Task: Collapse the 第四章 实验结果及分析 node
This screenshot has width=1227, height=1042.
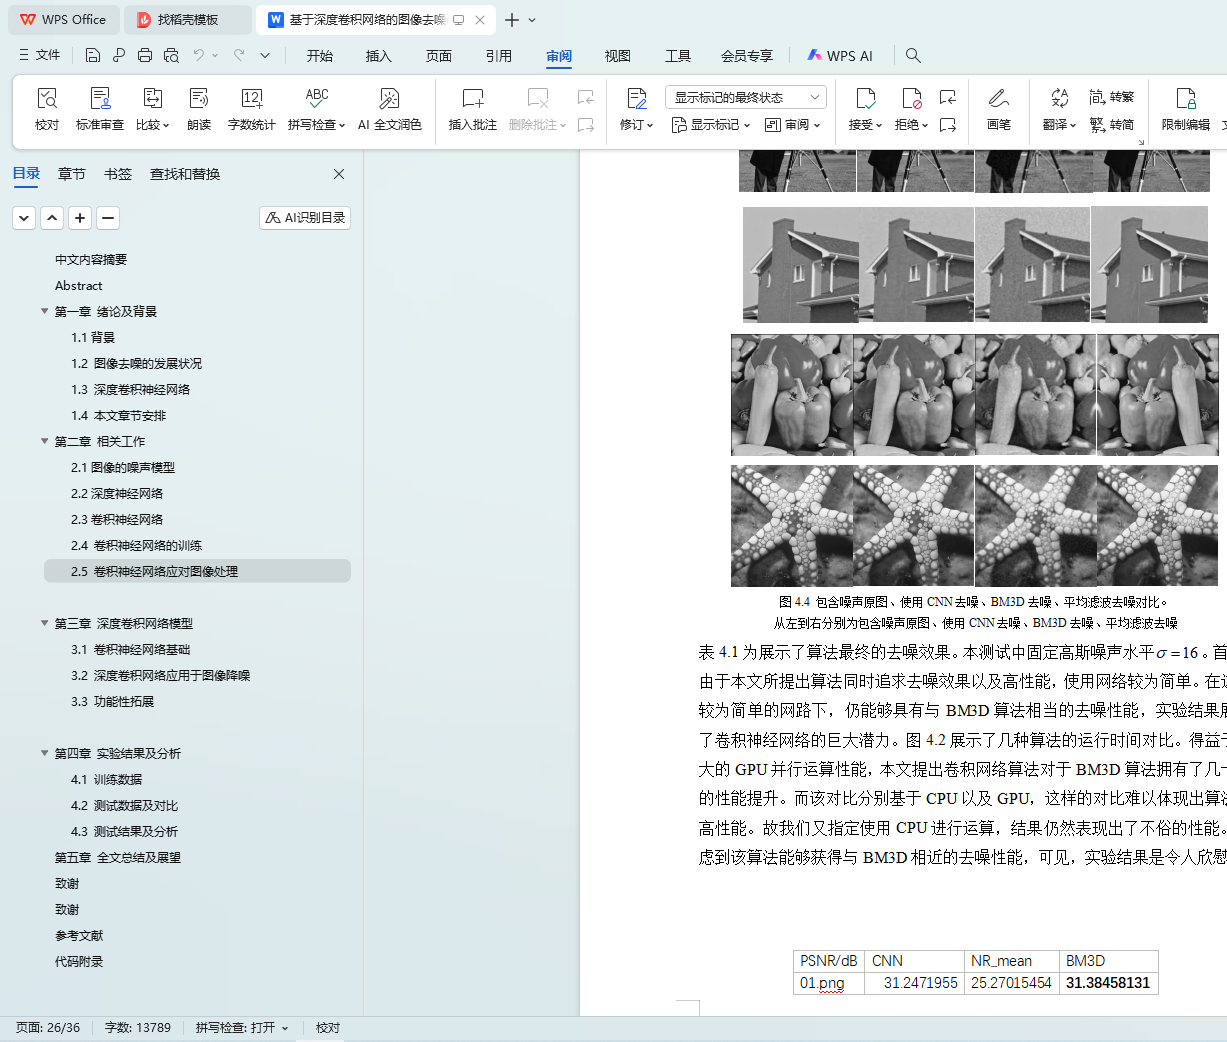Action: [44, 753]
